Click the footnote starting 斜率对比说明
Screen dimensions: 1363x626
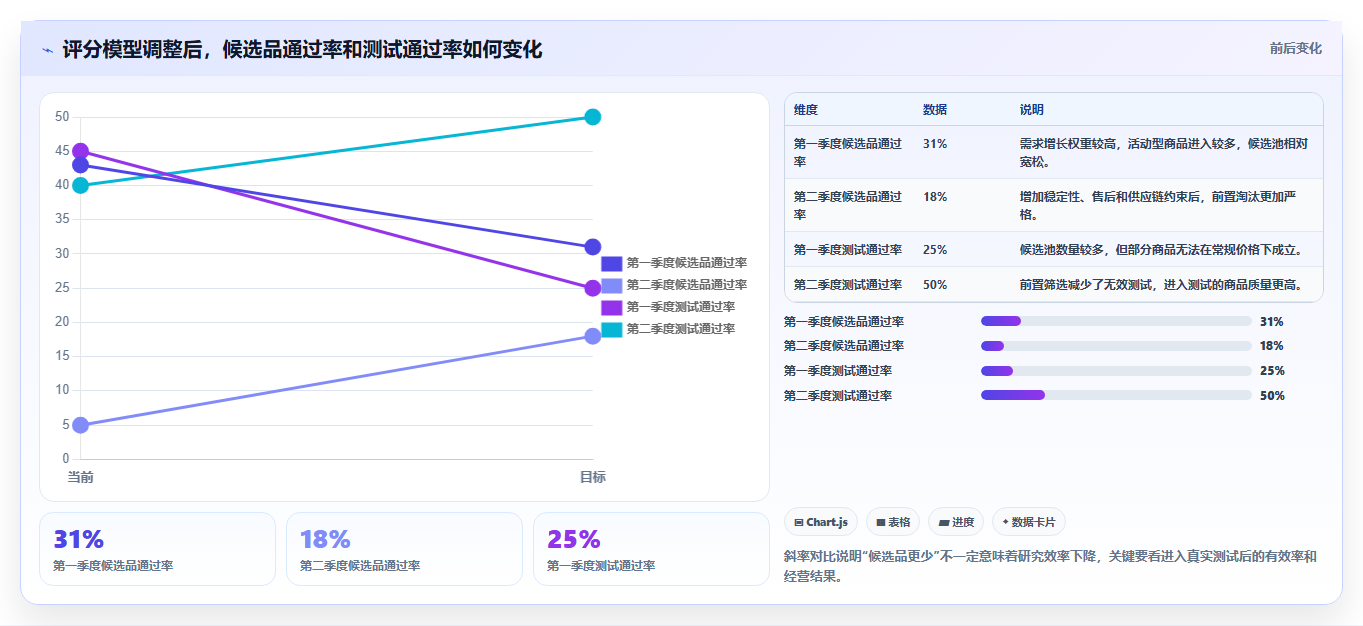[x=1051, y=566]
